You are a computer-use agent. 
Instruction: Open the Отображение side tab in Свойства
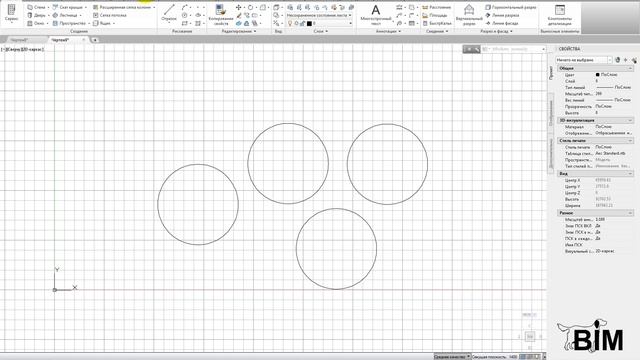[x=551, y=113]
